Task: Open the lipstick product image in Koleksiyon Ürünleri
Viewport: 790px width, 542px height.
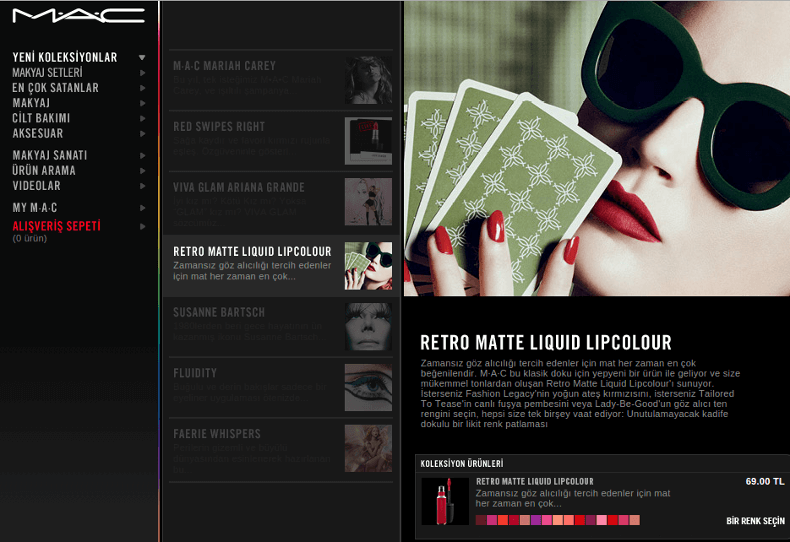Action: pos(445,502)
